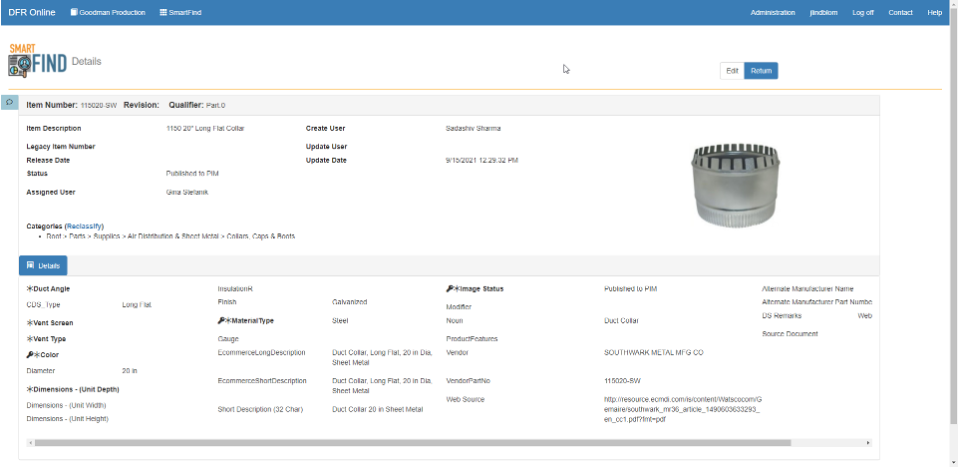This screenshot has width=958, height=468.
Task: Click Assigned User value Gina Stefanik
Action: click(x=187, y=192)
